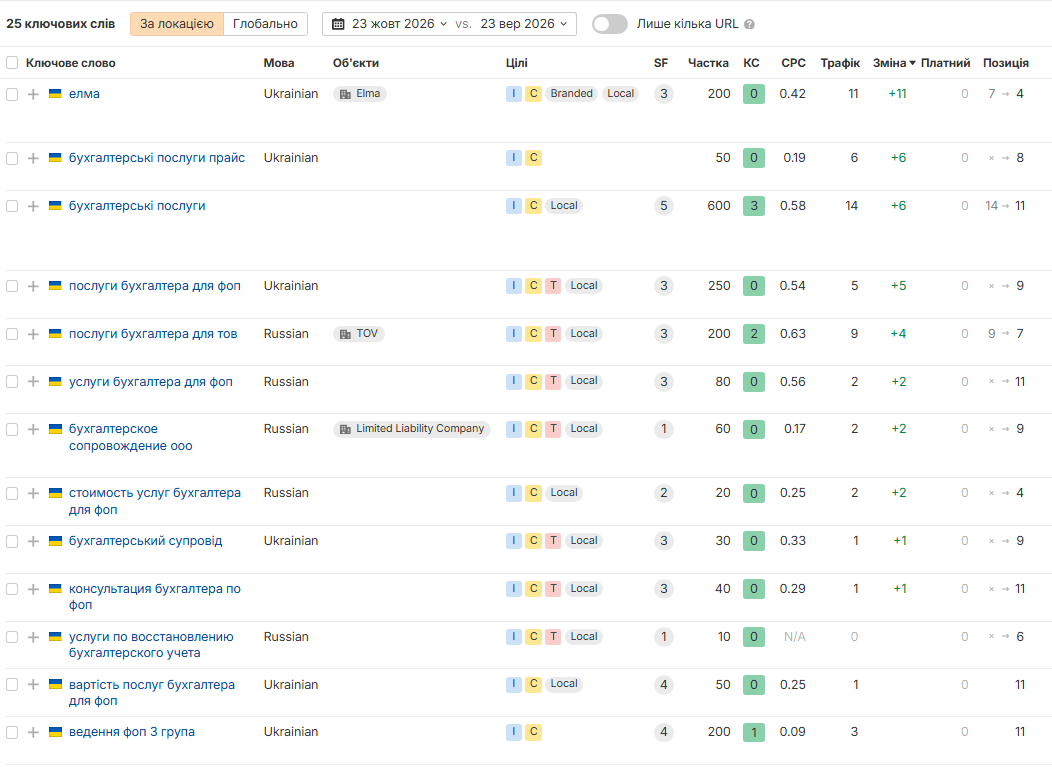Click the plus icon for послуги бухгалтера для фоп
The width and height of the screenshot is (1052, 767).
(x=33, y=287)
